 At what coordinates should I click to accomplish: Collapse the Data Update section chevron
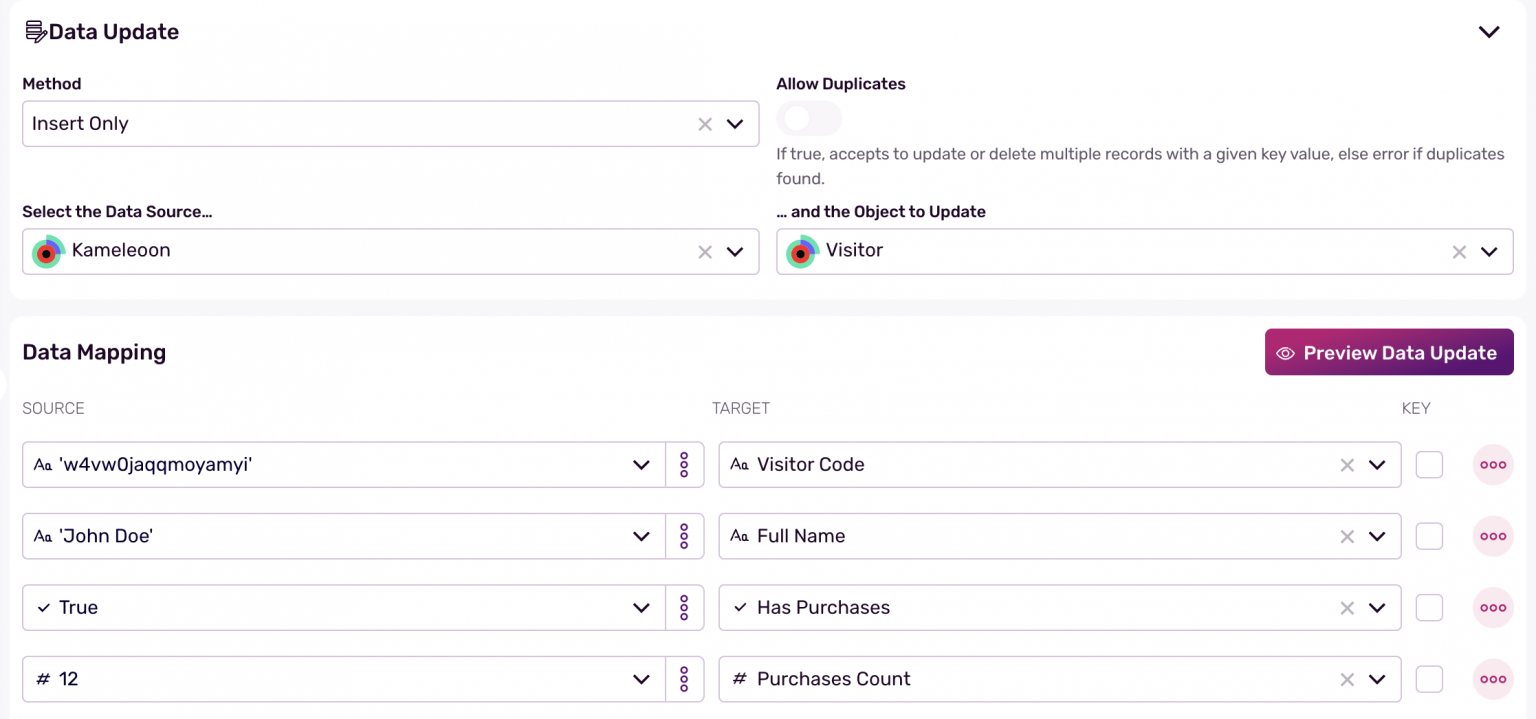[1489, 32]
